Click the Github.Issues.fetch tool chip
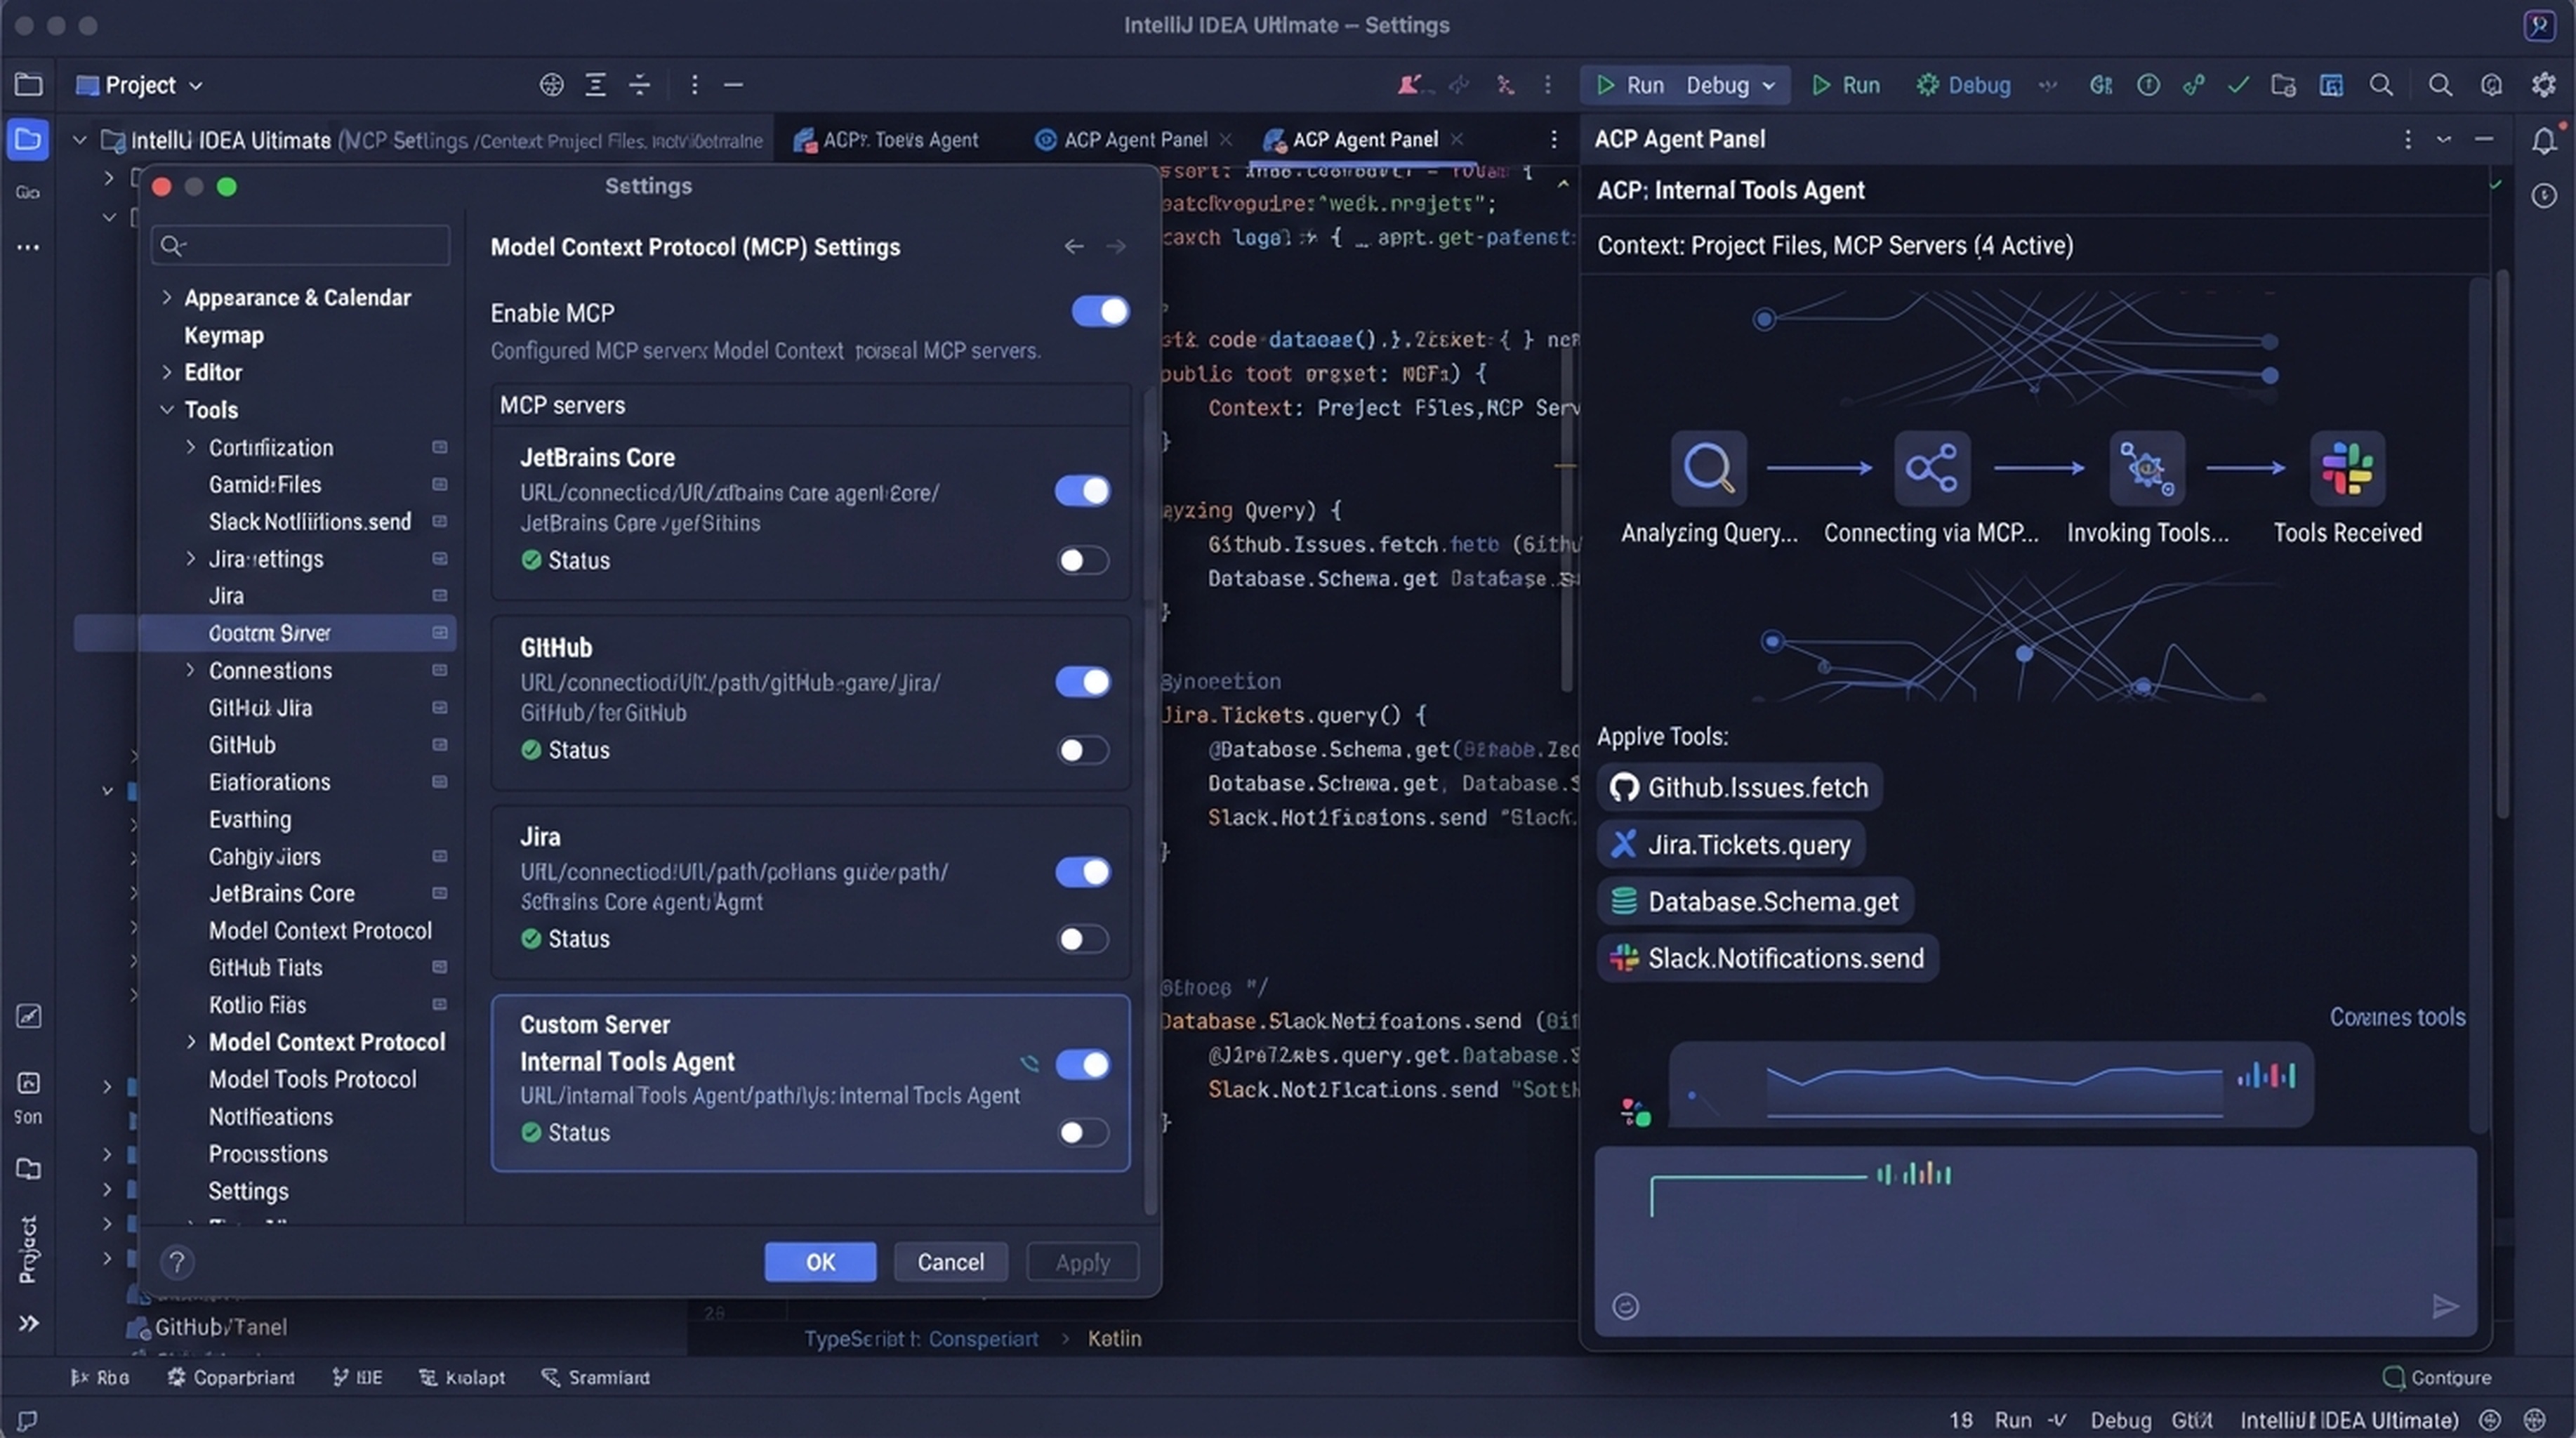This screenshot has width=2576, height=1438. (1739, 787)
